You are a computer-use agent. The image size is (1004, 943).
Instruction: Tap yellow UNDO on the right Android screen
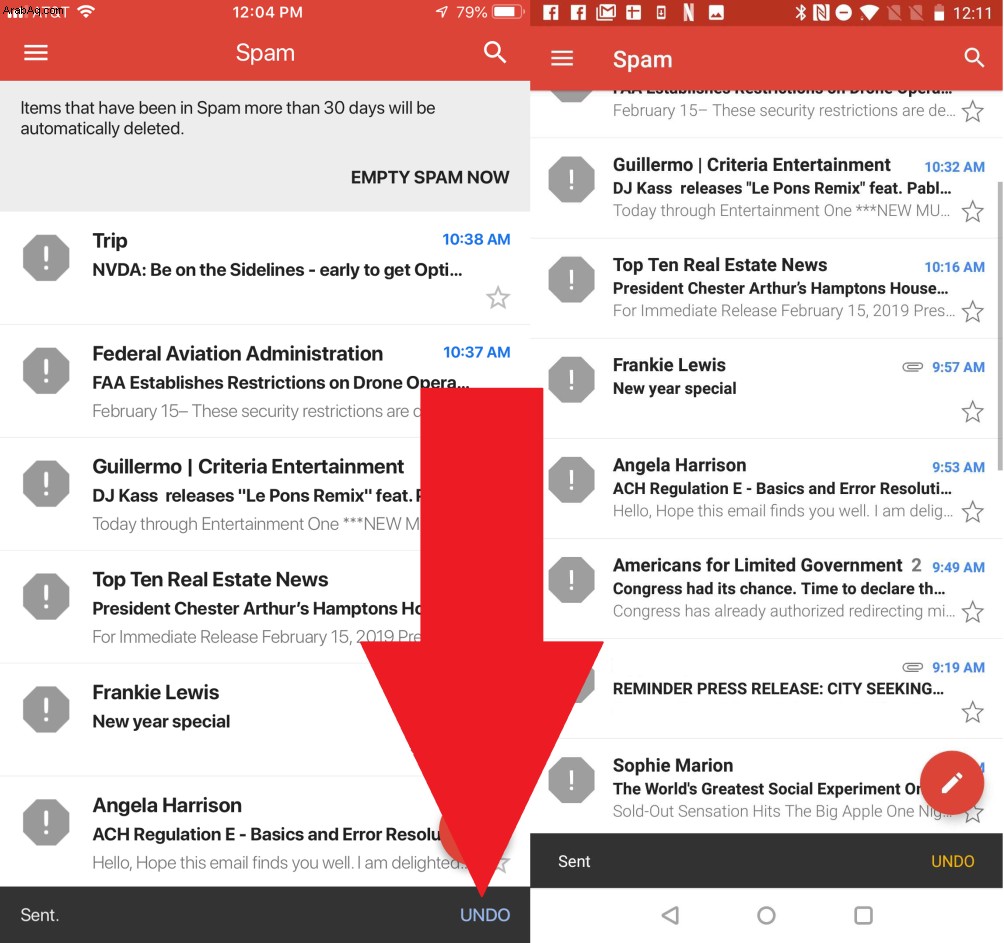click(x=952, y=861)
